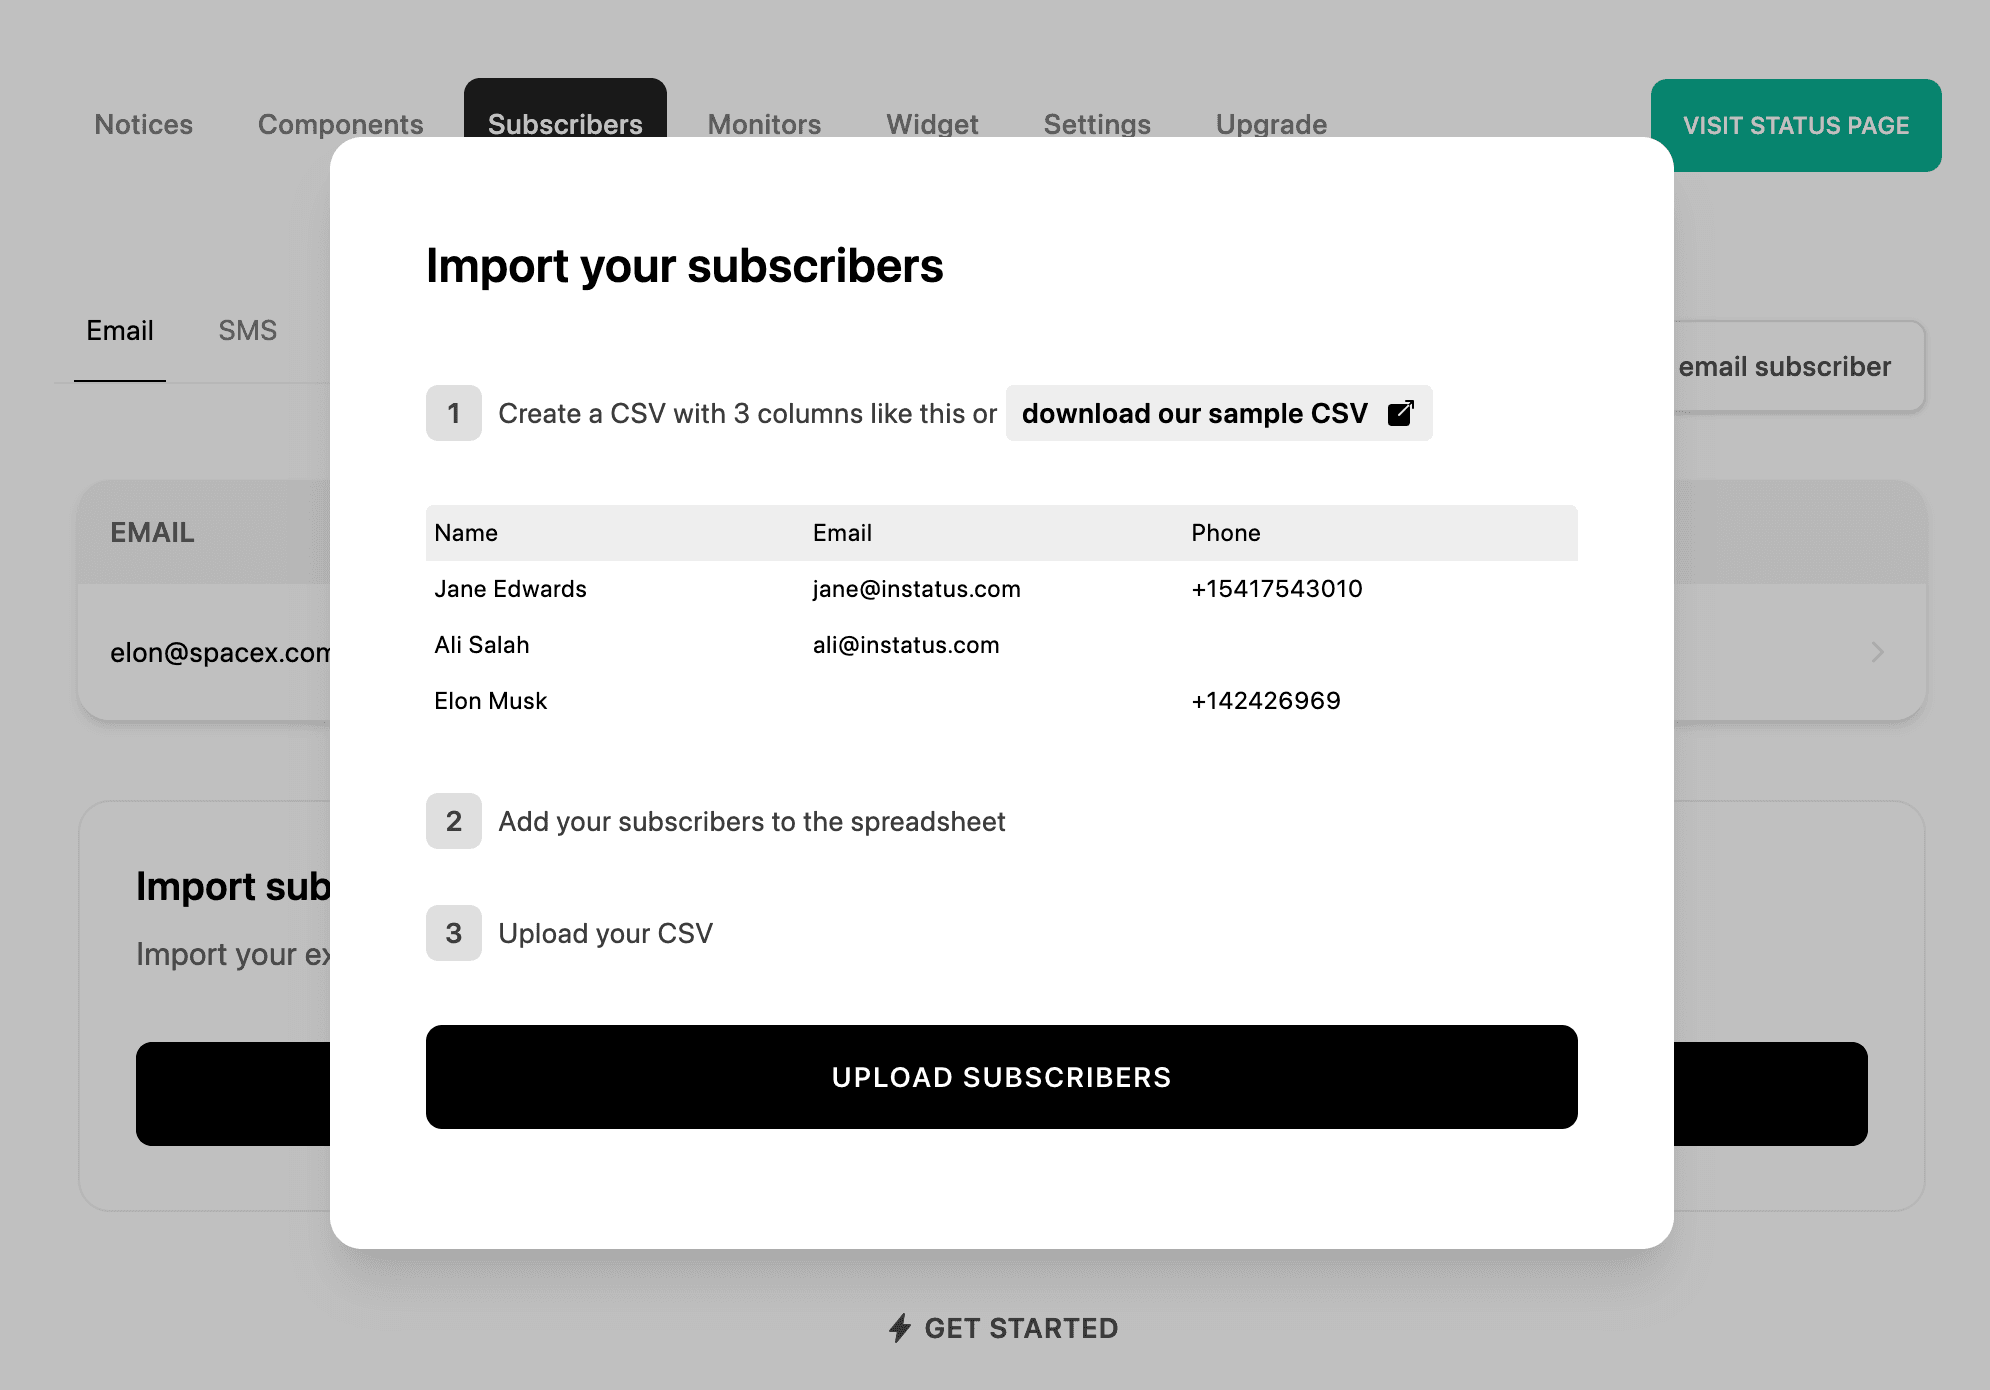This screenshot has height=1390, width=1990.
Task: Click the Monitors navigation item
Action: (765, 124)
